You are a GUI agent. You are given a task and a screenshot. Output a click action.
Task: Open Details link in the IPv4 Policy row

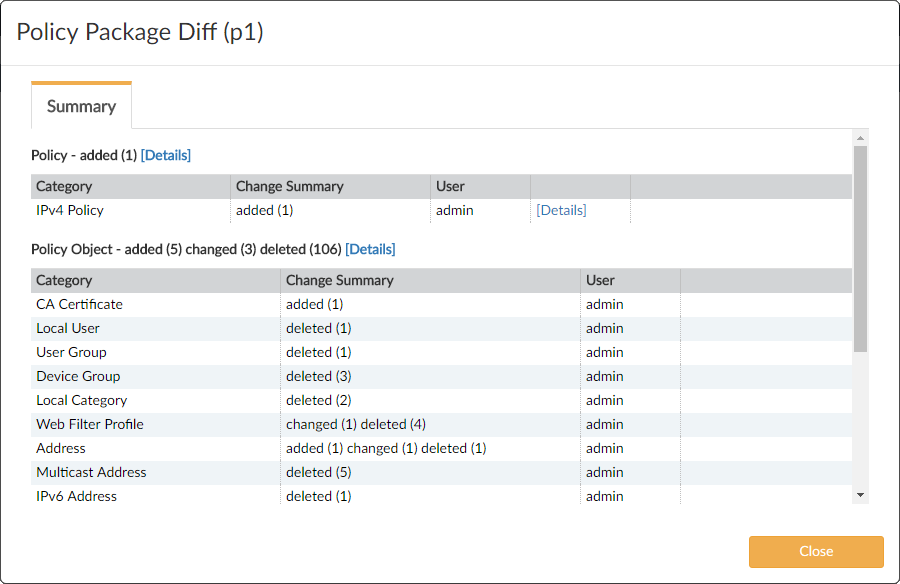(x=561, y=210)
